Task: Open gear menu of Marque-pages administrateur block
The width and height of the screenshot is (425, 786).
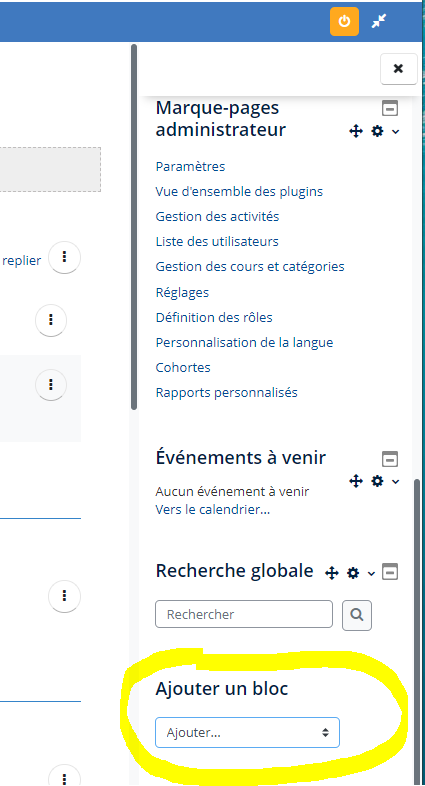Action: tap(384, 131)
